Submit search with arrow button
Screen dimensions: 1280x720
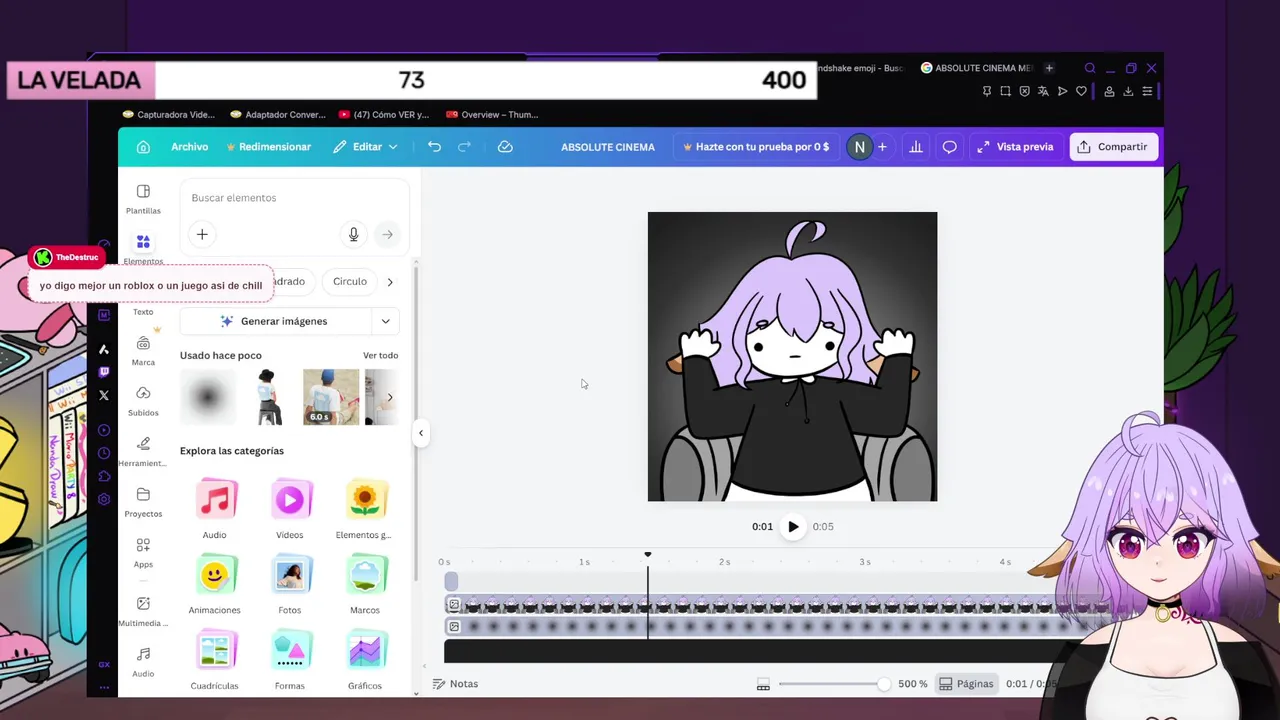[387, 234]
